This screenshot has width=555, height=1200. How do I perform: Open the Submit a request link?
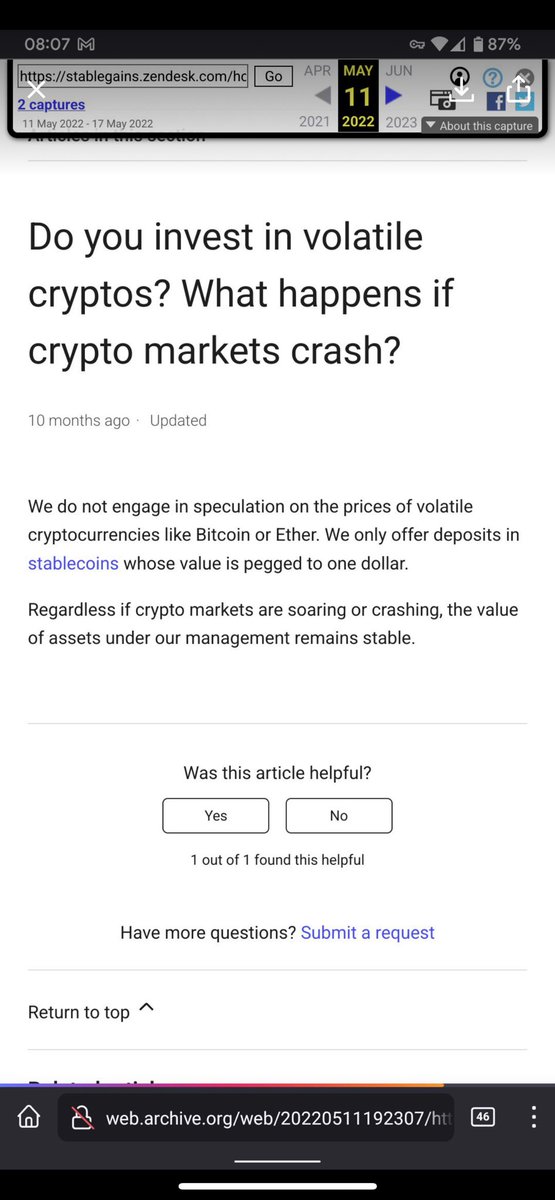pyautogui.click(x=367, y=932)
